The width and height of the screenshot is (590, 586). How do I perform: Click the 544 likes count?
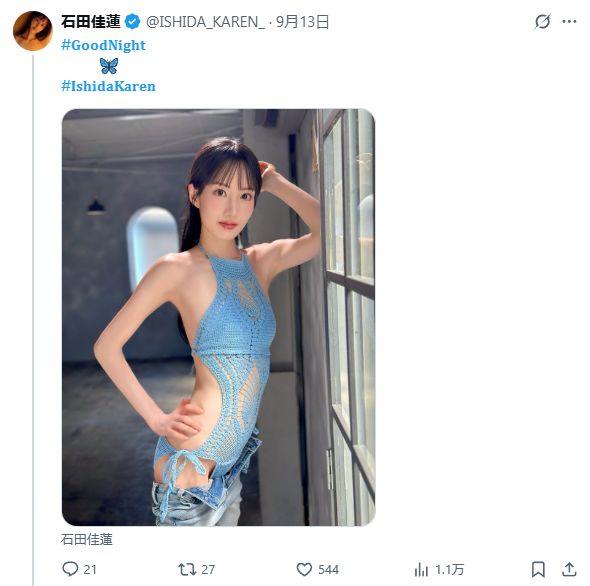pos(328,569)
